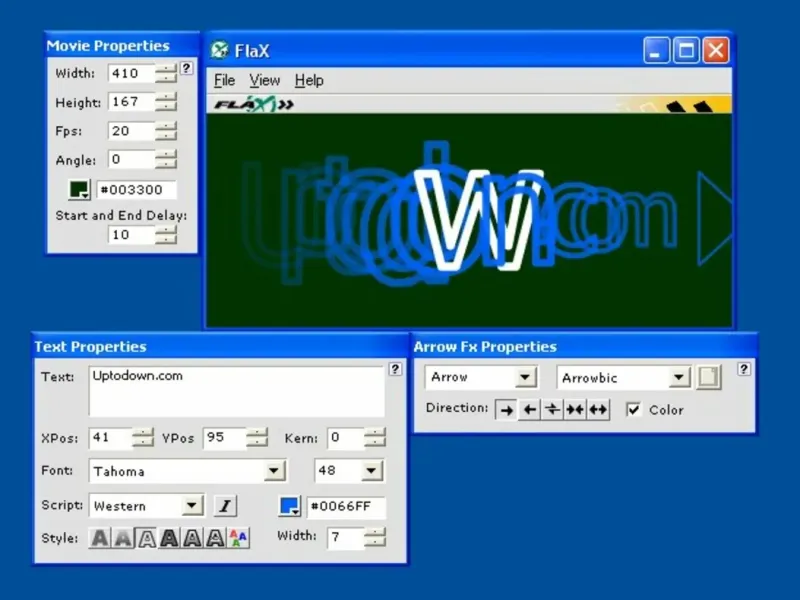The width and height of the screenshot is (800, 600).
Task: Select the inward converging arrows direction
Action: [x=575, y=410]
